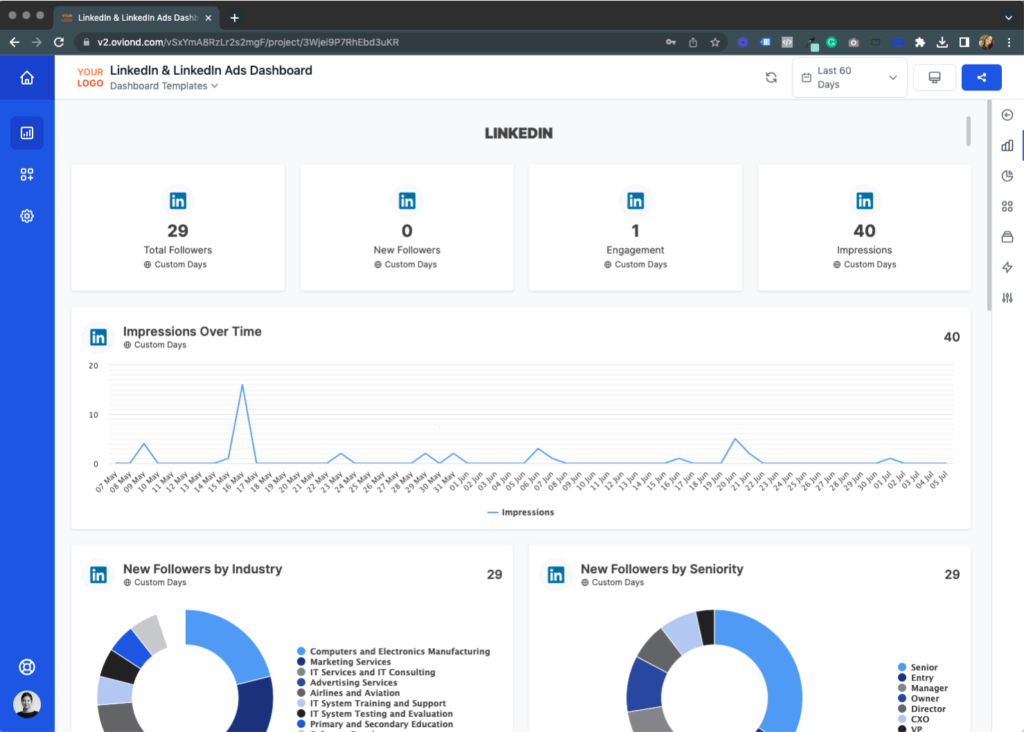Select the bar chart icon in right panel
The width and height of the screenshot is (1024, 732).
(1008, 146)
